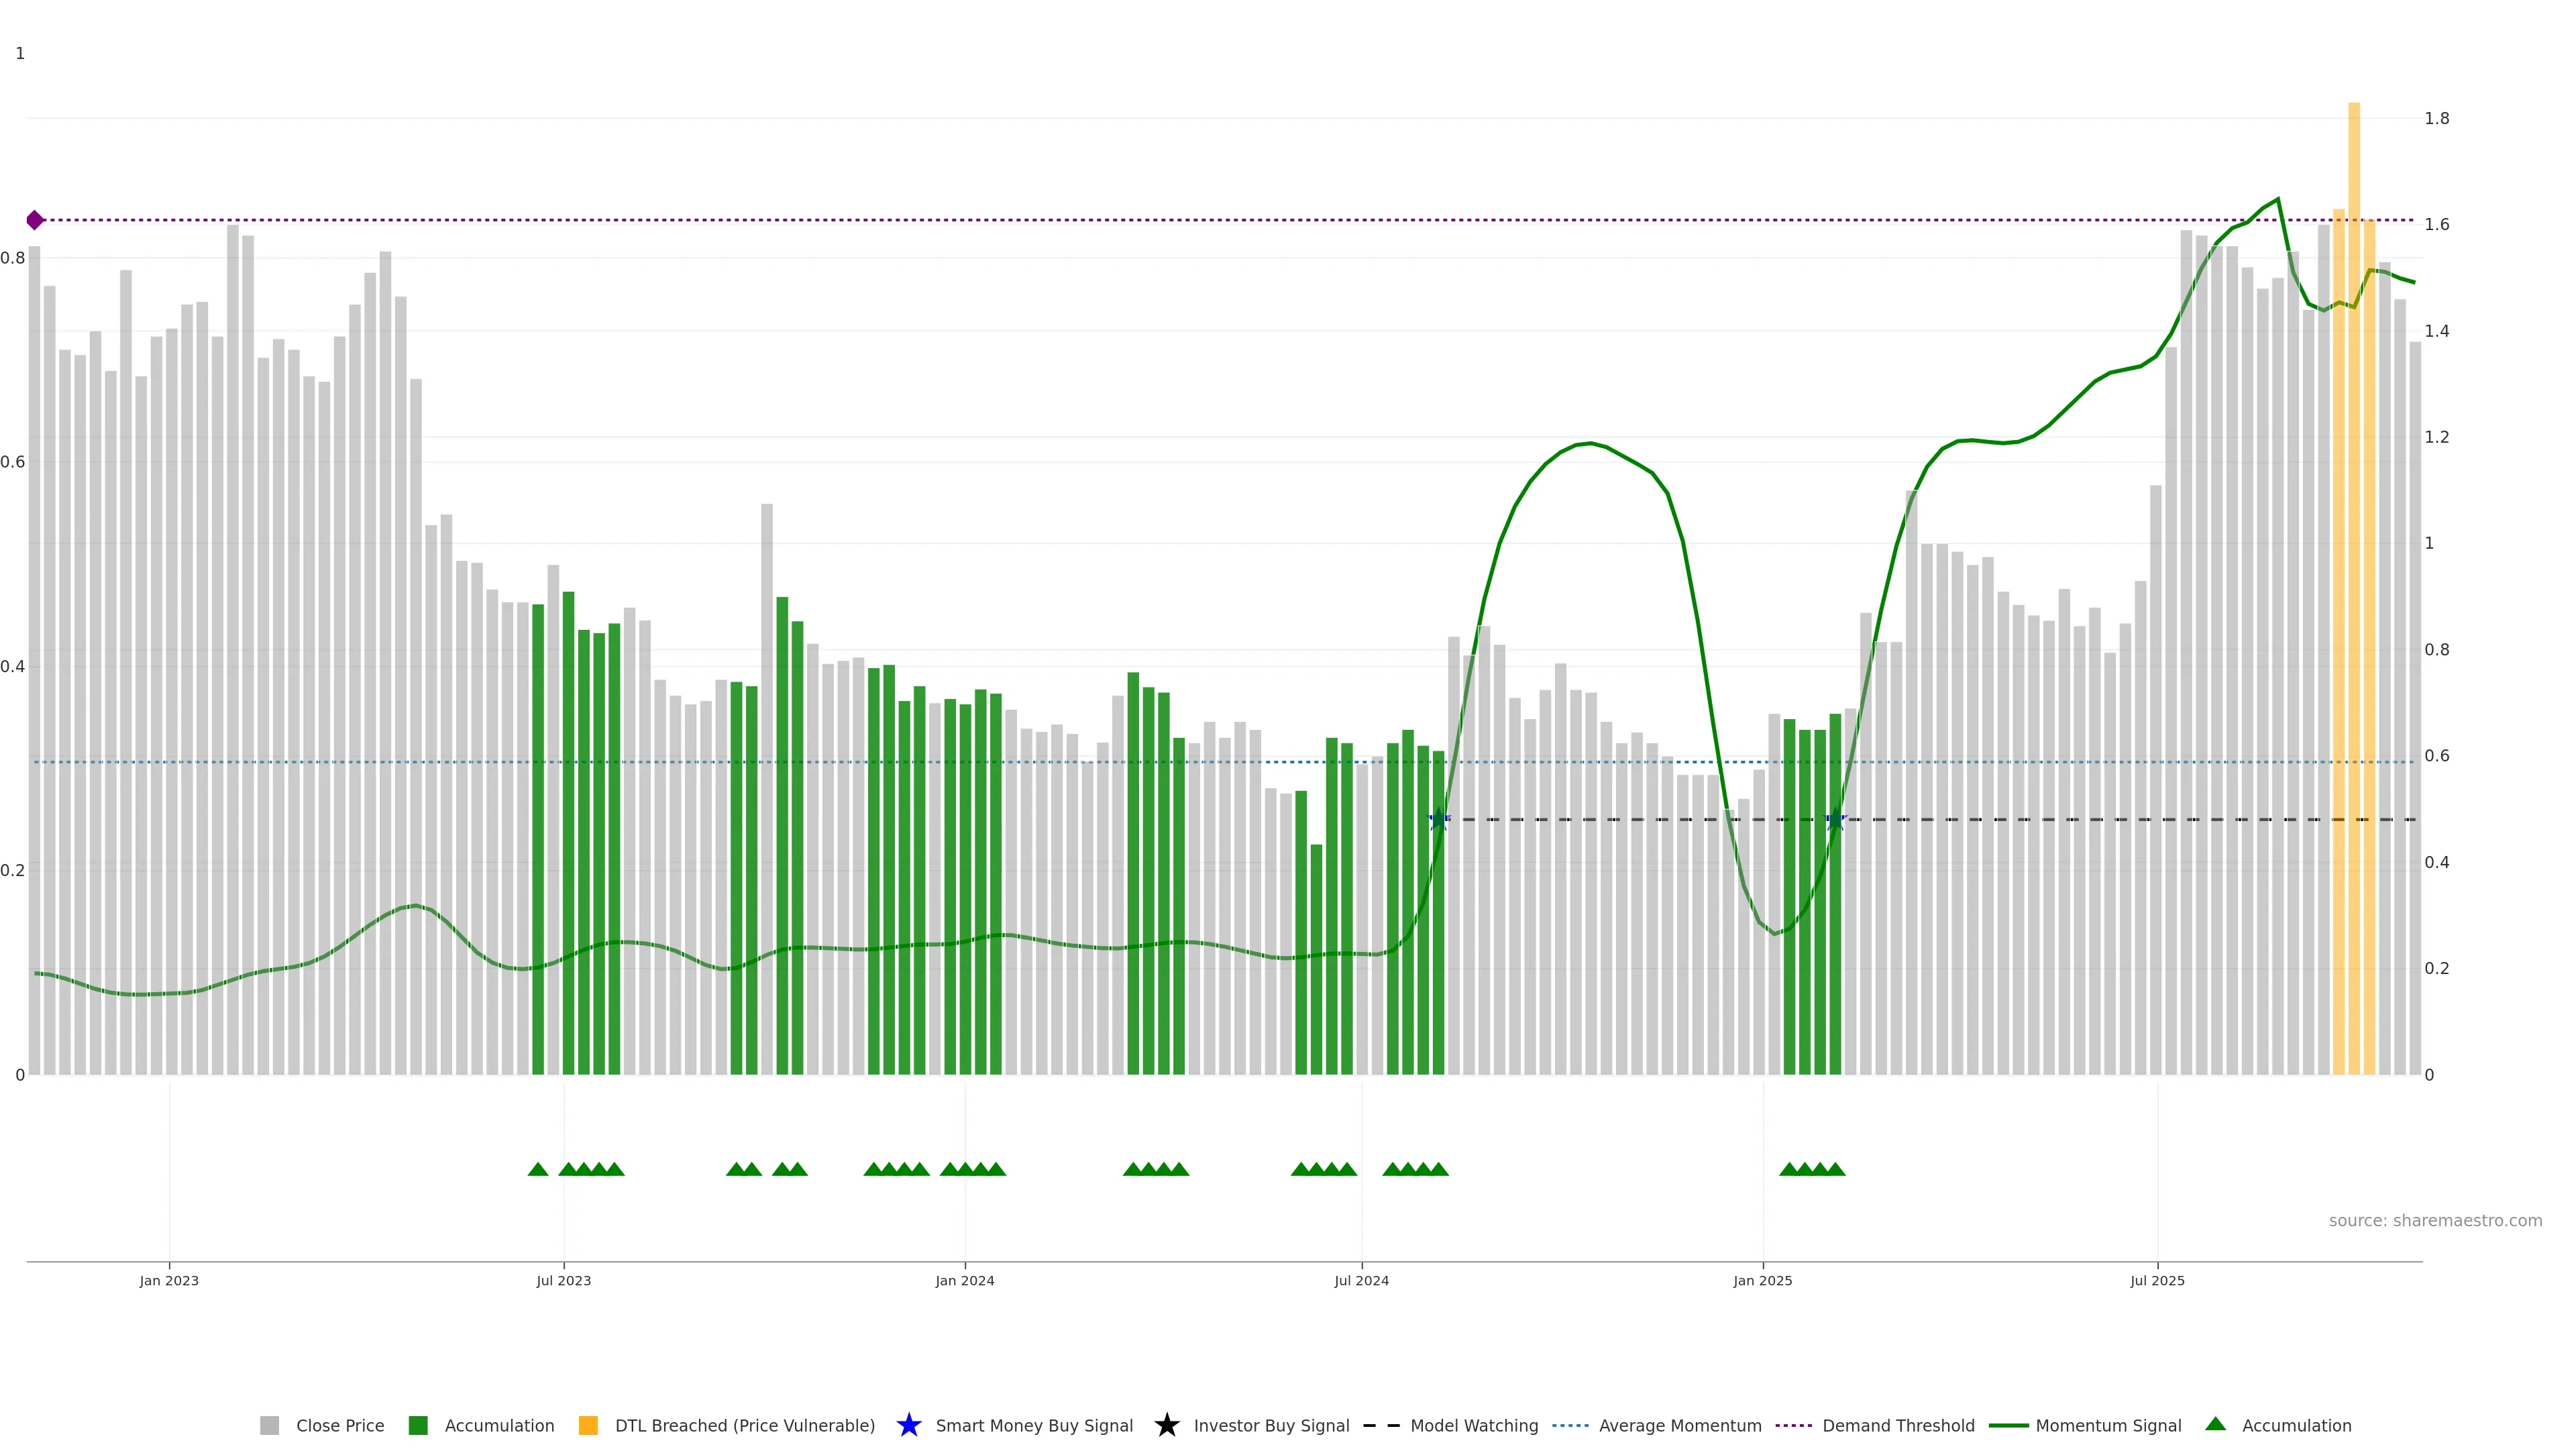
Task: Click the black star Investor Buy Signal icon
Action: coord(1166,1425)
